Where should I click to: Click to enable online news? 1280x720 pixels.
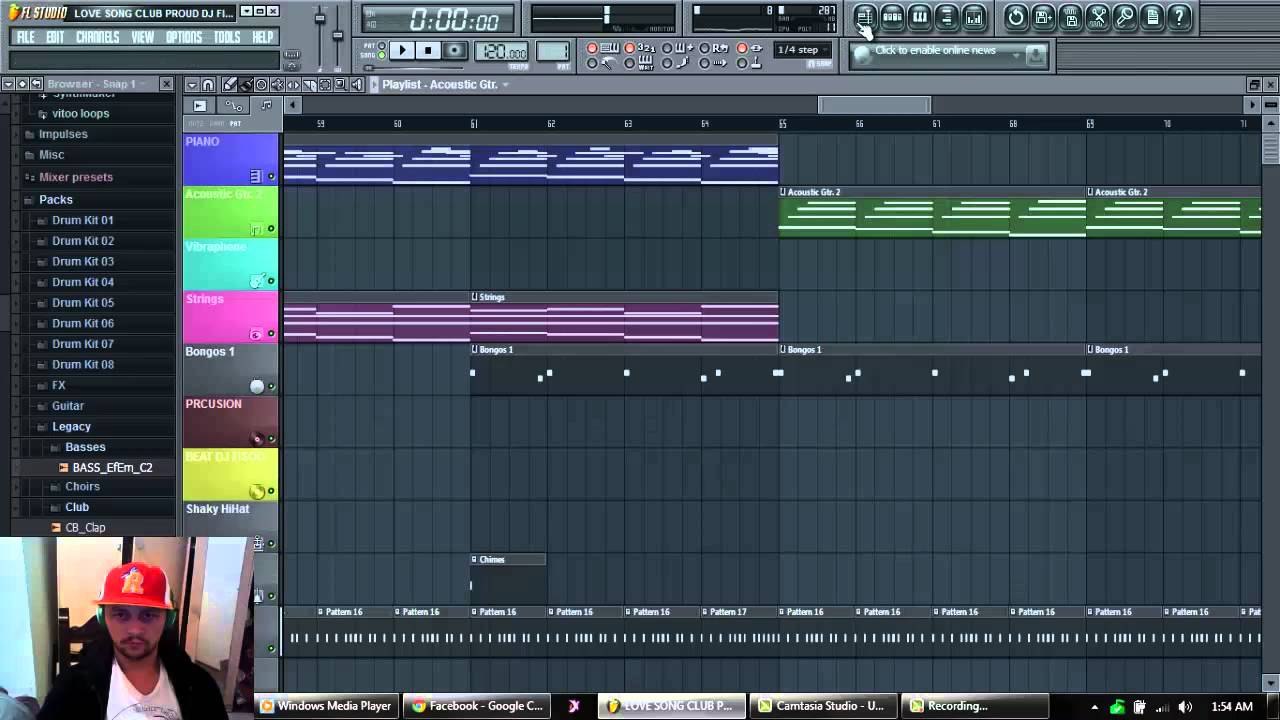(935, 50)
